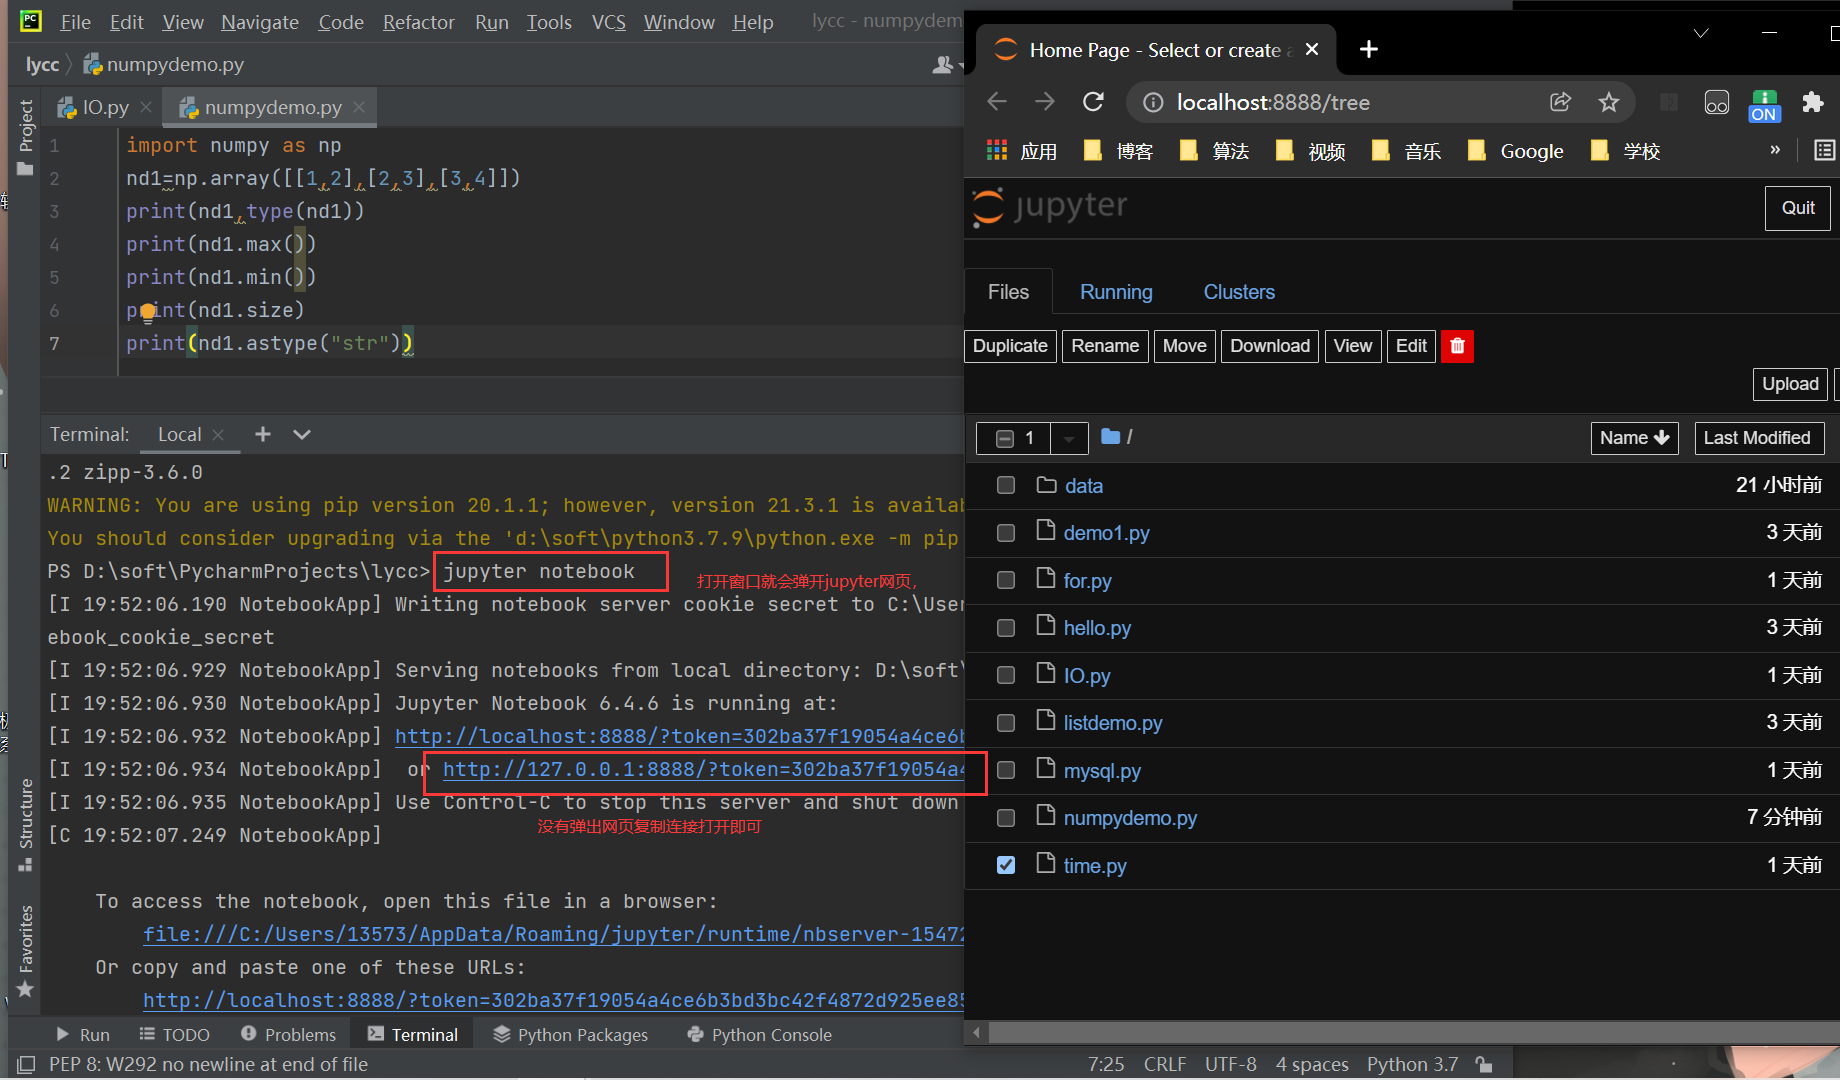Open the PyCharm user account icon

[943, 65]
